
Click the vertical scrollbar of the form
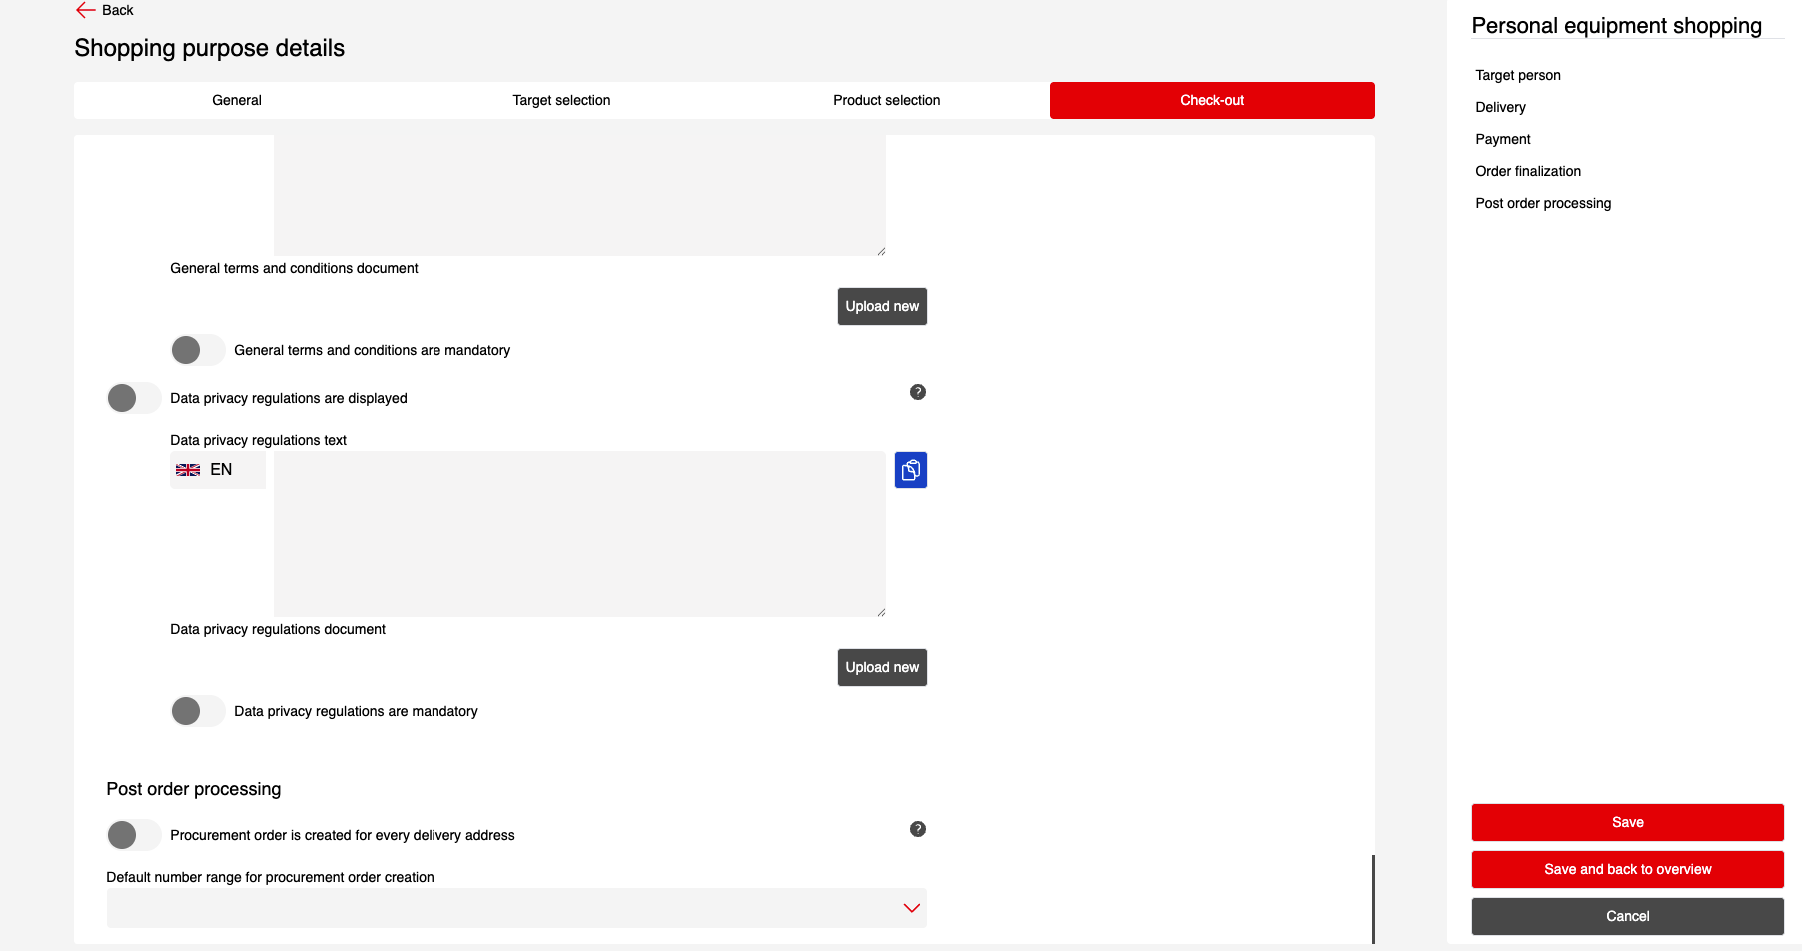tap(1373, 898)
